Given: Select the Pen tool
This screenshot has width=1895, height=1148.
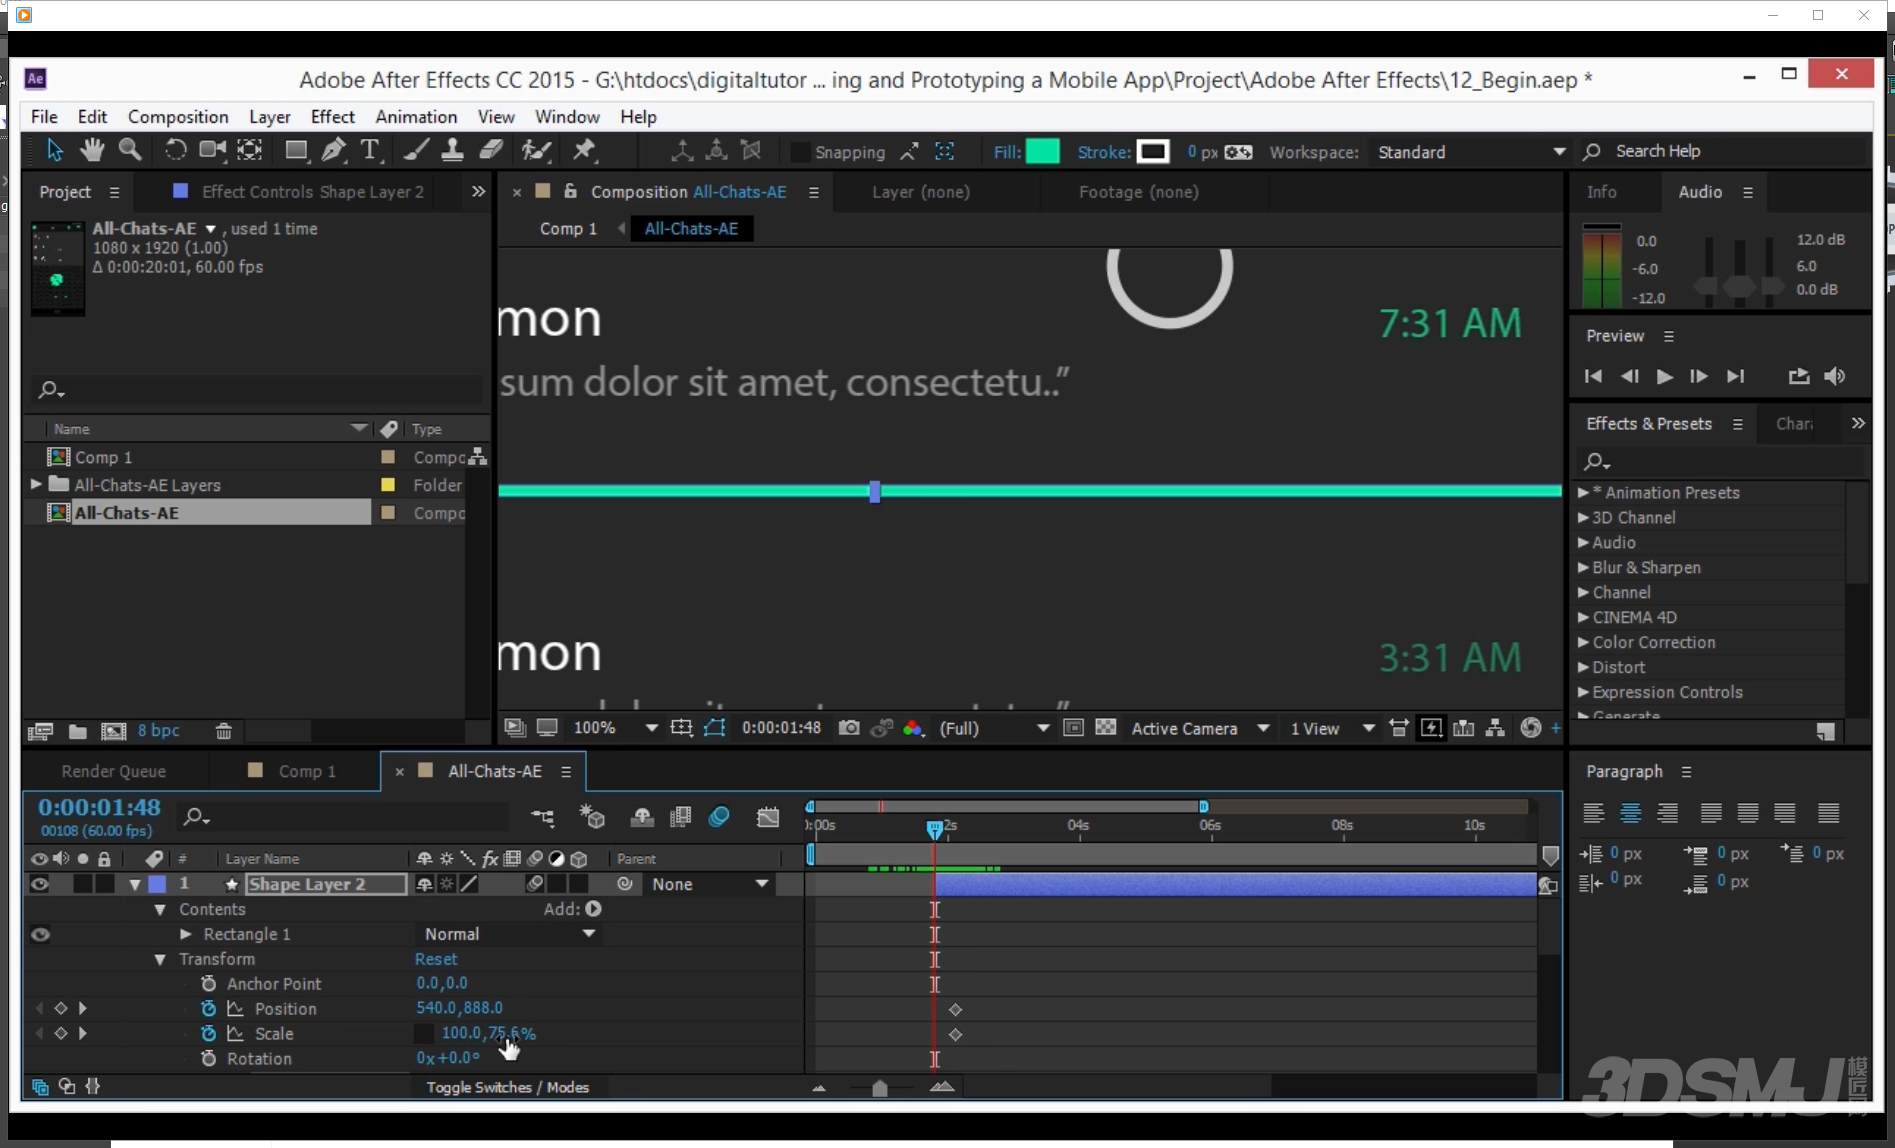Looking at the screenshot, I should 334,150.
